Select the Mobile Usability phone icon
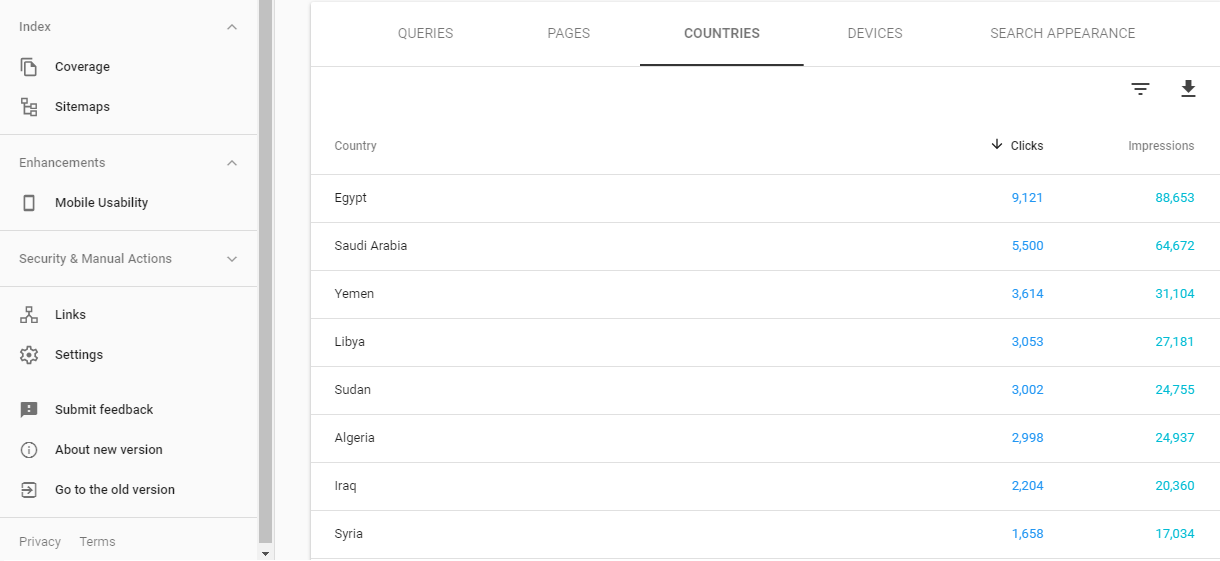The image size is (1220, 561). (x=29, y=203)
